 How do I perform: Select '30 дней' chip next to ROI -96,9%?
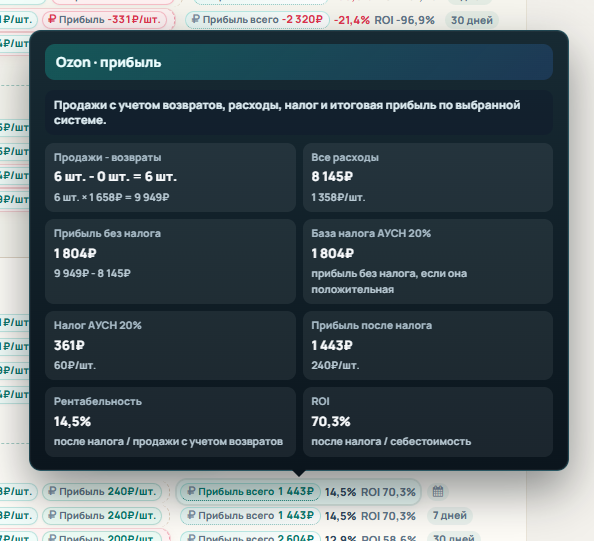472,20
